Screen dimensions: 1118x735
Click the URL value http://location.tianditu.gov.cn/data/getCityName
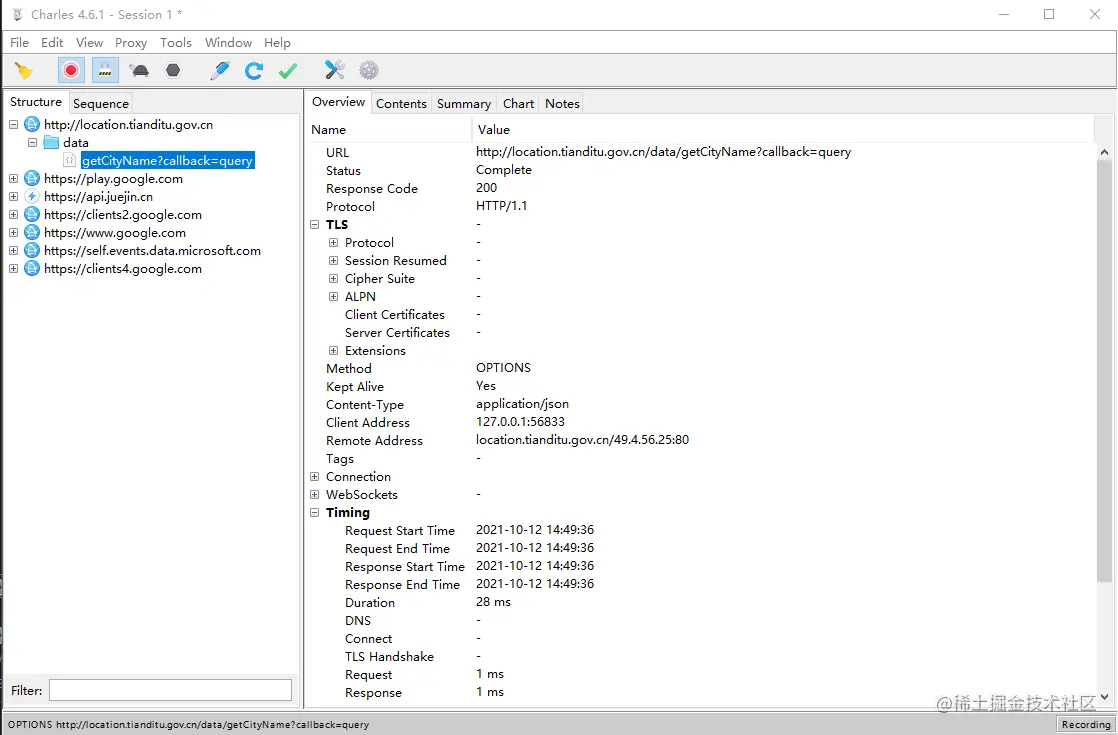[x=664, y=152]
